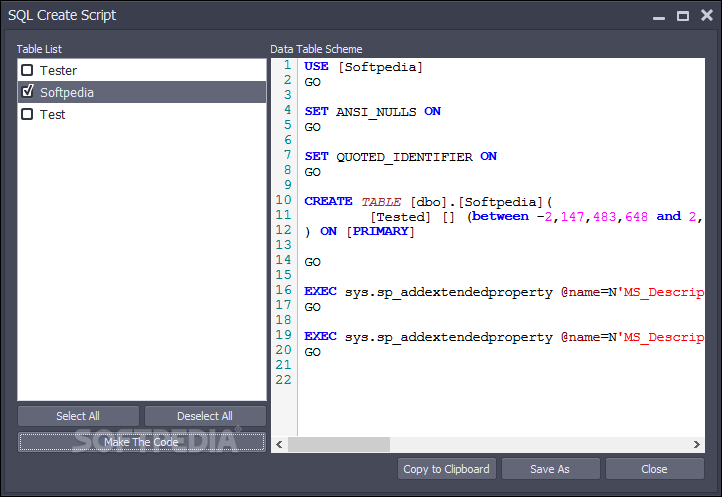Click the GO statement on line 2
The image size is (722, 497).
pyautogui.click(x=313, y=82)
